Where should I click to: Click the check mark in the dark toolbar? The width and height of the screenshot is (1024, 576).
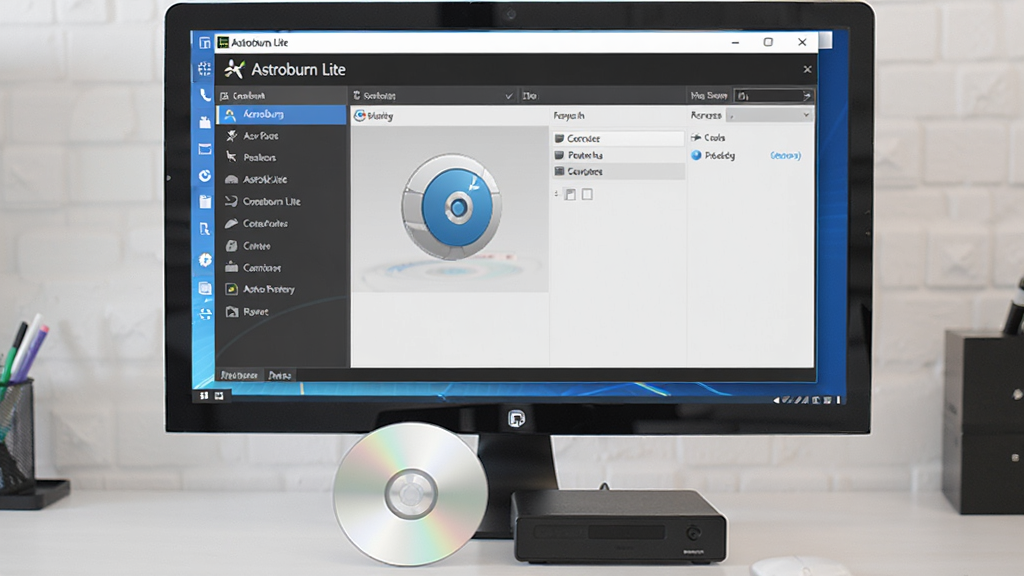click(509, 96)
